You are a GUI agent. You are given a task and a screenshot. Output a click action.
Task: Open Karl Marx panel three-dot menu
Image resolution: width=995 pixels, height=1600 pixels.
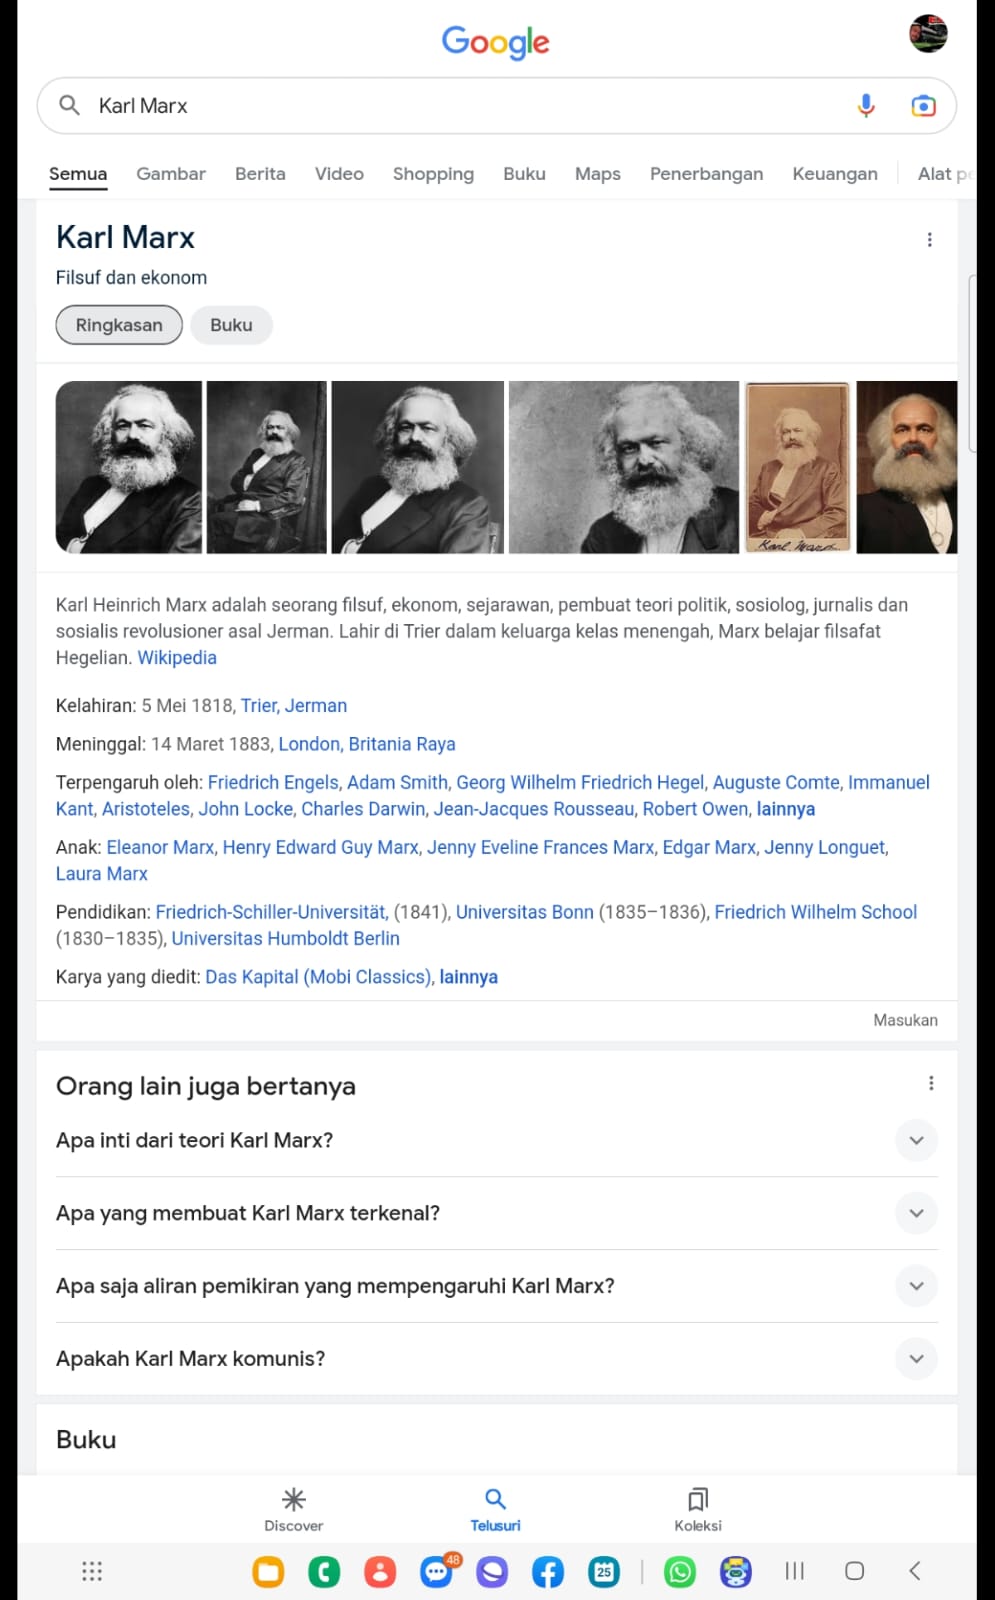[929, 239]
